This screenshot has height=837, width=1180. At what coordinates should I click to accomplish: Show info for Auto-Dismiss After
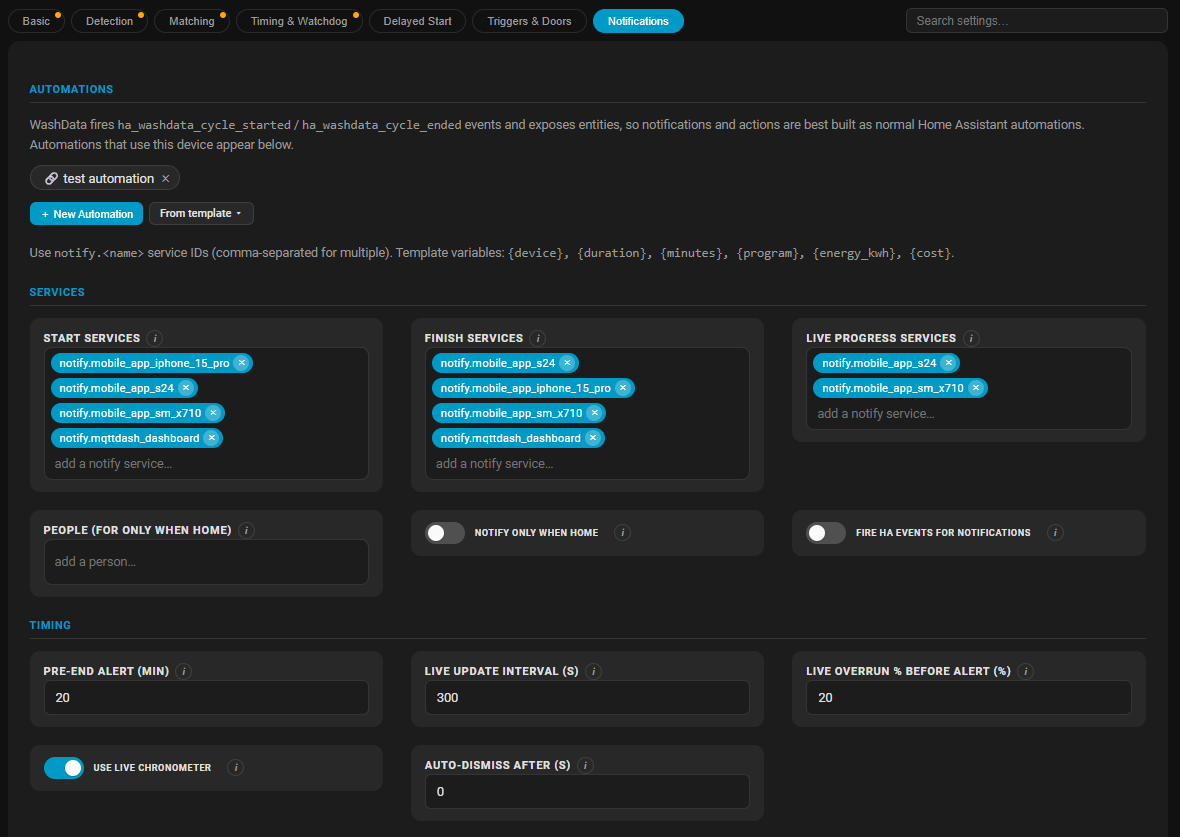585,765
